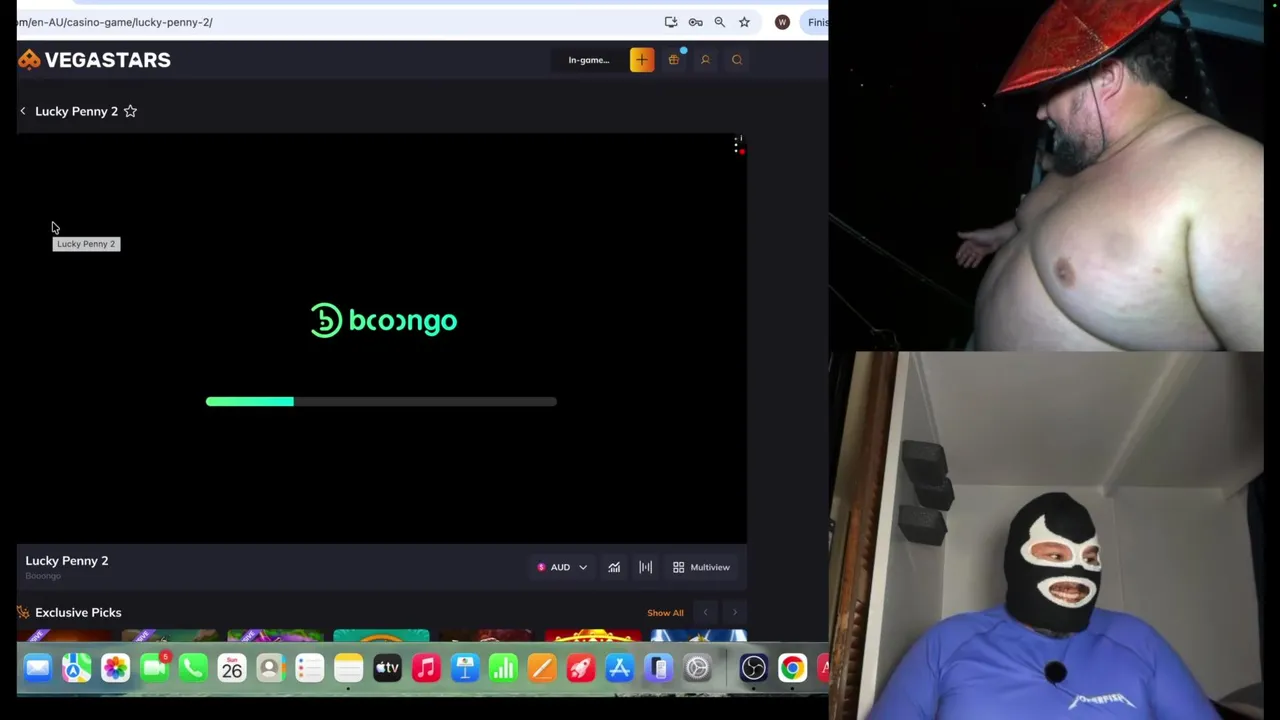The image size is (1280, 720).
Task: Open the site search magnifier icon
Action: (737, 60)
